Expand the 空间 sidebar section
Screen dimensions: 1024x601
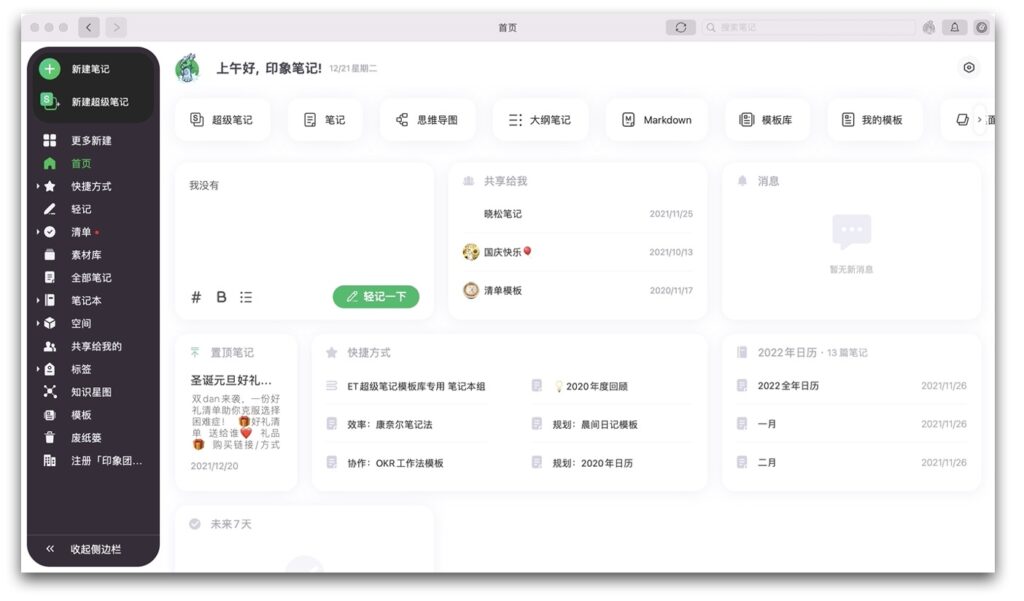pos(39,323)
